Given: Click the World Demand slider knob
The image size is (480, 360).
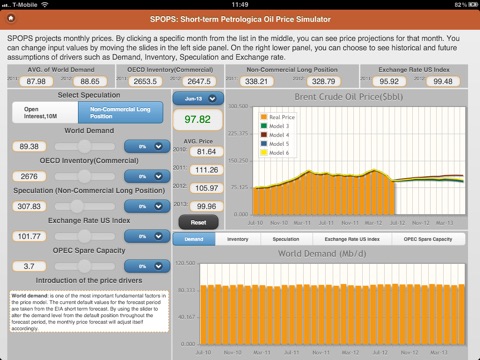Looking at the screenshot, I should 84,146.
